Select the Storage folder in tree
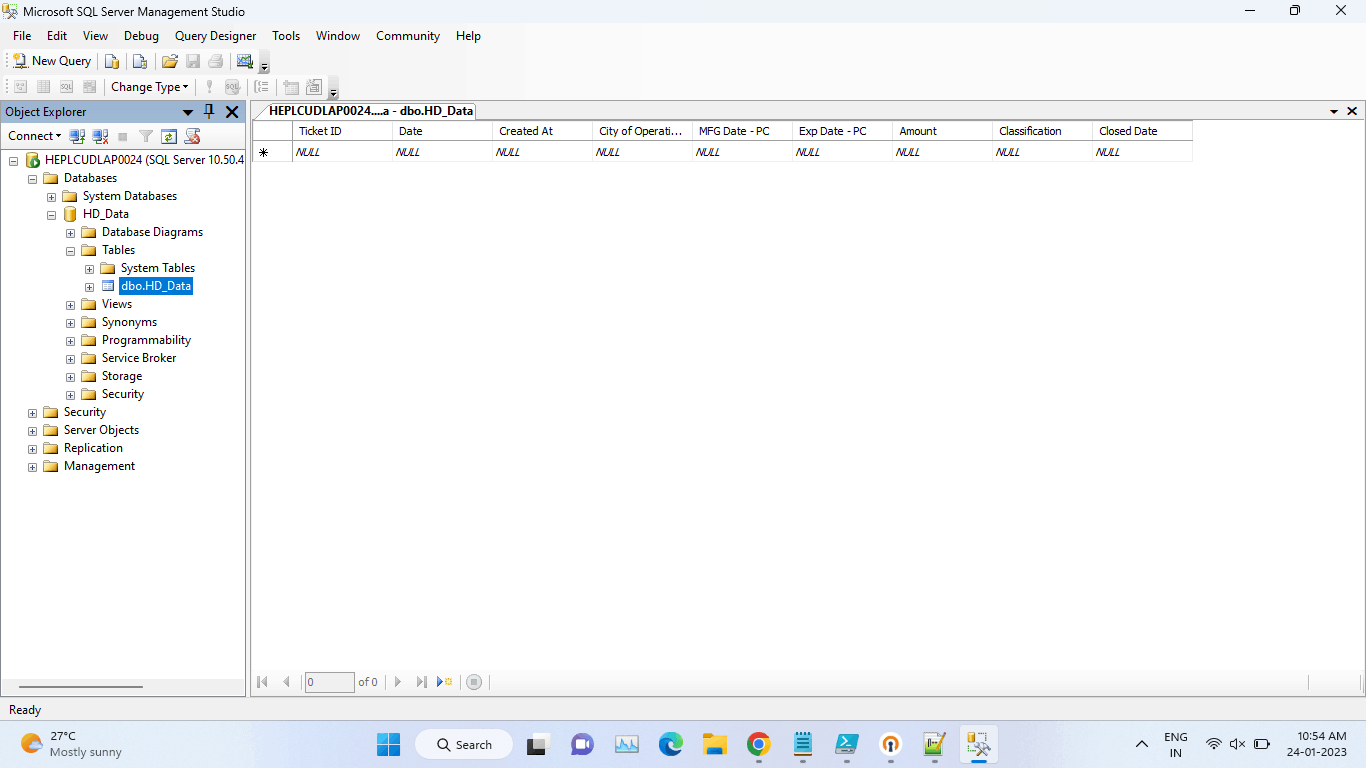 coord(122,376)
